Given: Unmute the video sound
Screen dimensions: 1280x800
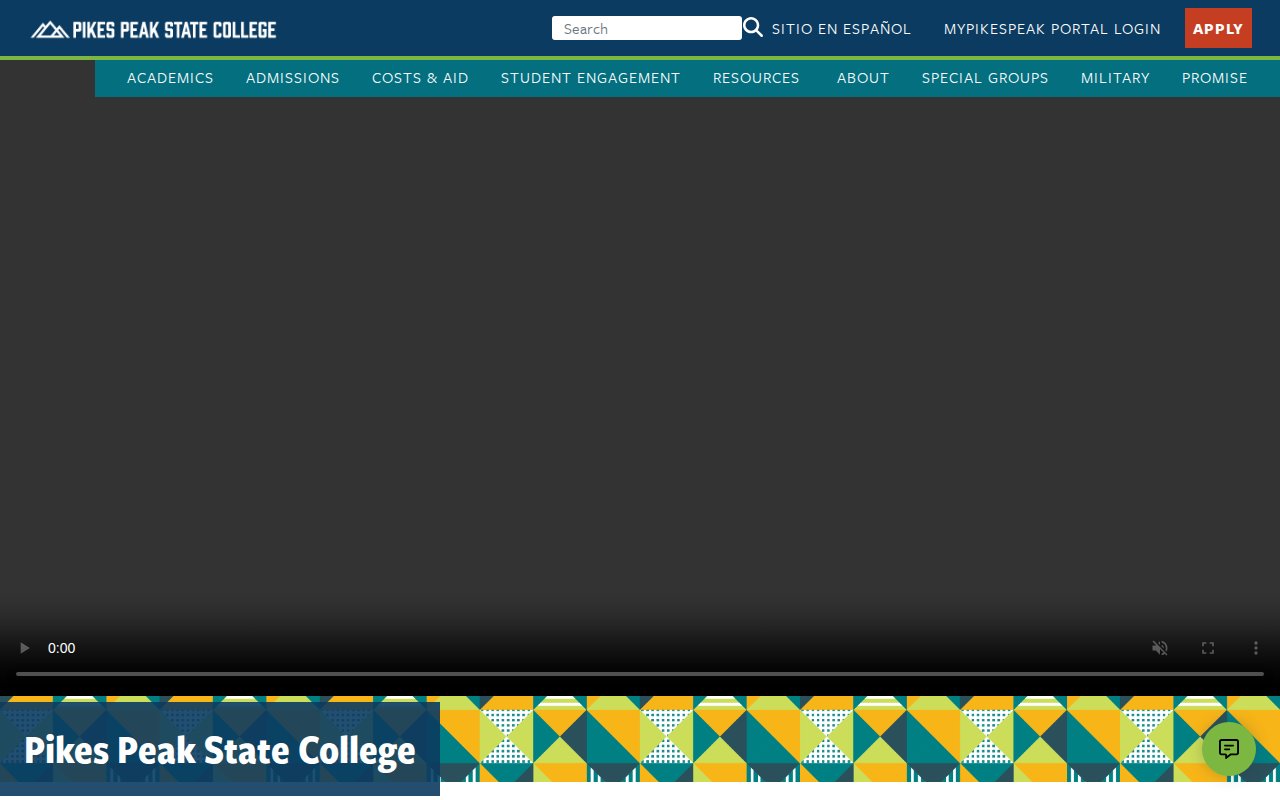Looking at the screenshot, I should pyautogui.click(x=1160, y=648).
